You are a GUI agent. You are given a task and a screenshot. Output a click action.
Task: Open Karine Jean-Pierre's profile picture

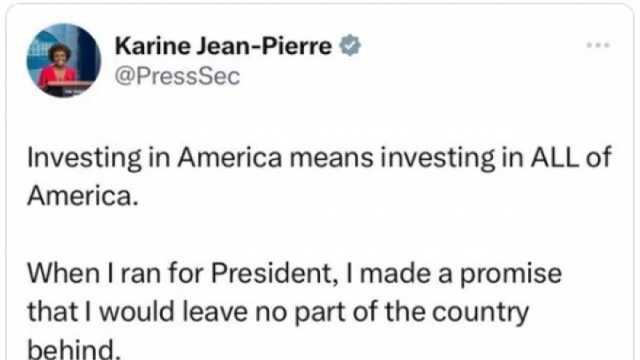tap(63, 60)
